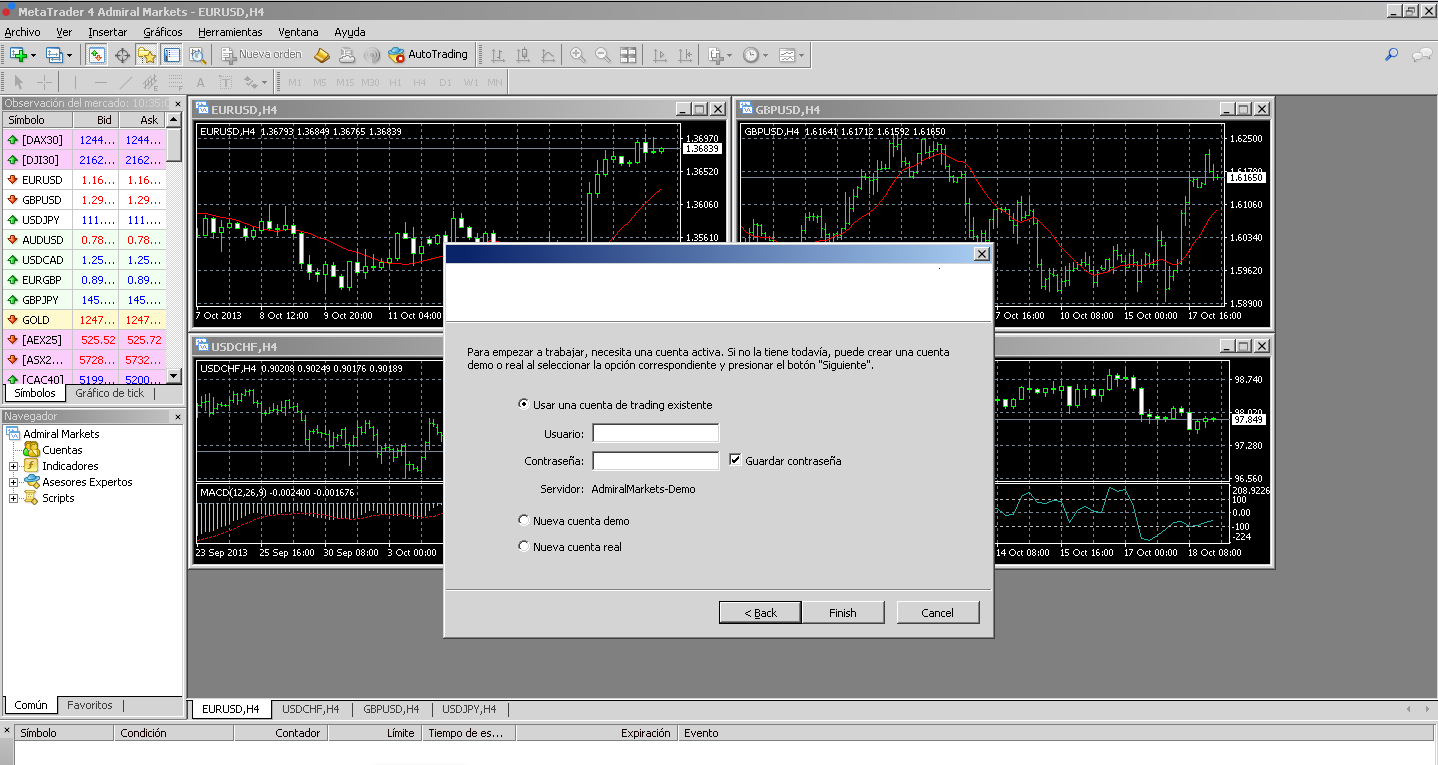Open the periodicity clock dropdown arrow
Screen dimensions: 1438x765
765,55
